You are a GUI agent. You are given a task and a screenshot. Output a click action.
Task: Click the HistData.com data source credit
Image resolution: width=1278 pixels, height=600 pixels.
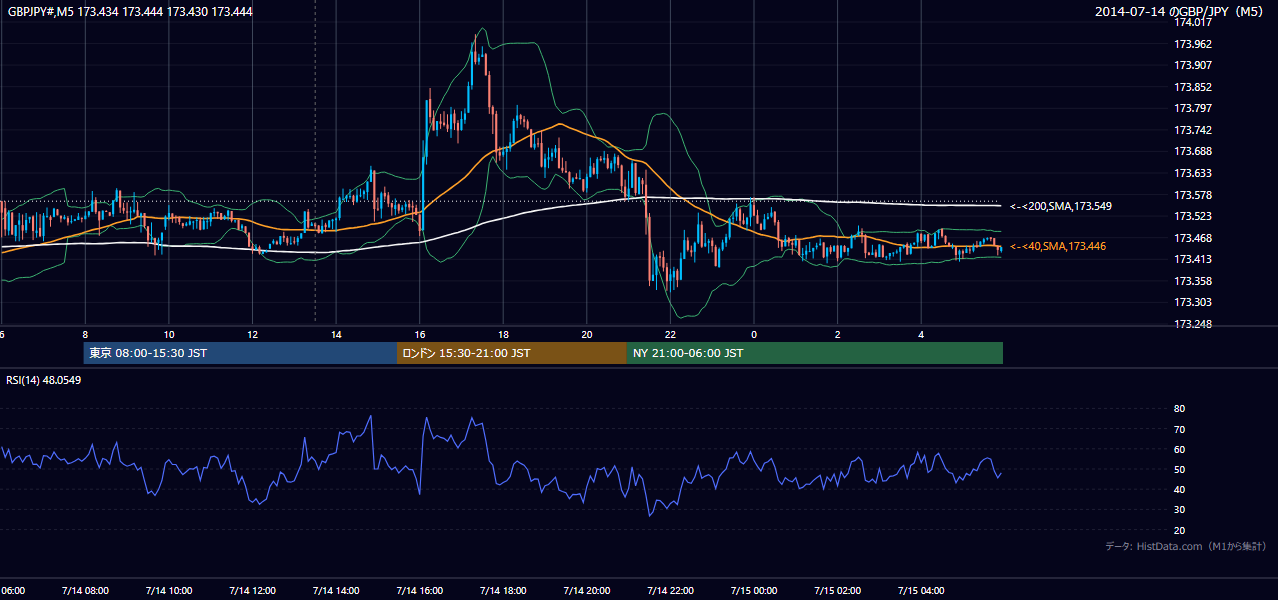coord(1186,547)
